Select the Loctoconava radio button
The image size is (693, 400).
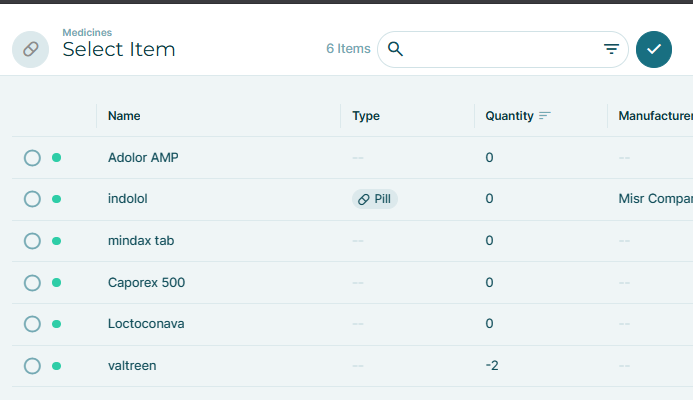32,324
